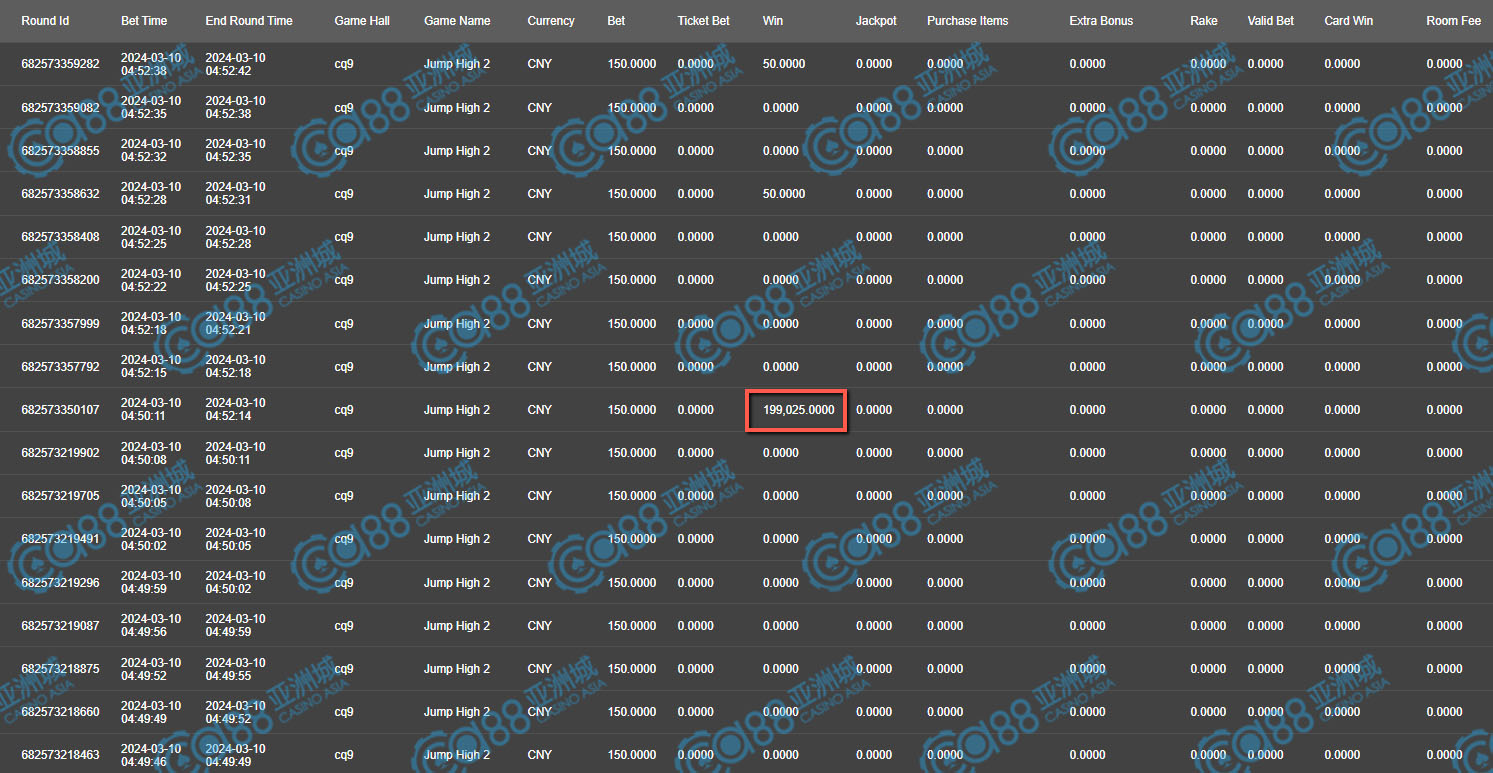
Task: Click the 199,025.0000 win amount
Action: [799, 410]
